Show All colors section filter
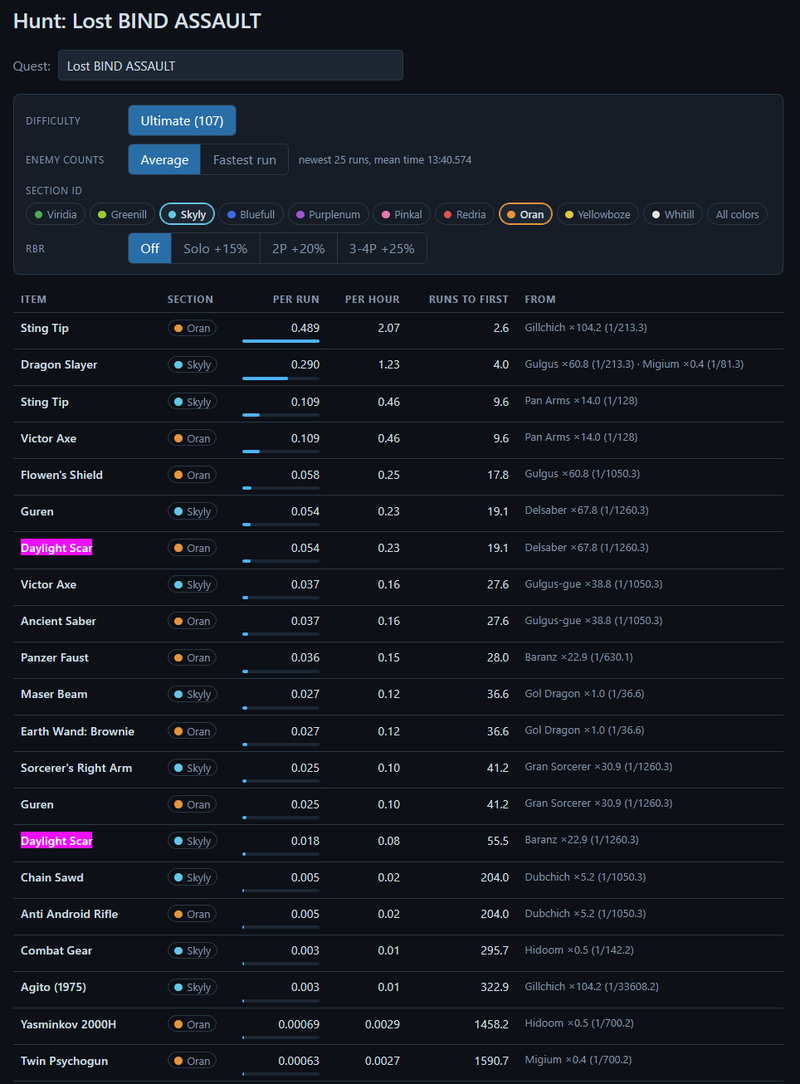Viewport: 800px width, 1084px height. [737, 214]
